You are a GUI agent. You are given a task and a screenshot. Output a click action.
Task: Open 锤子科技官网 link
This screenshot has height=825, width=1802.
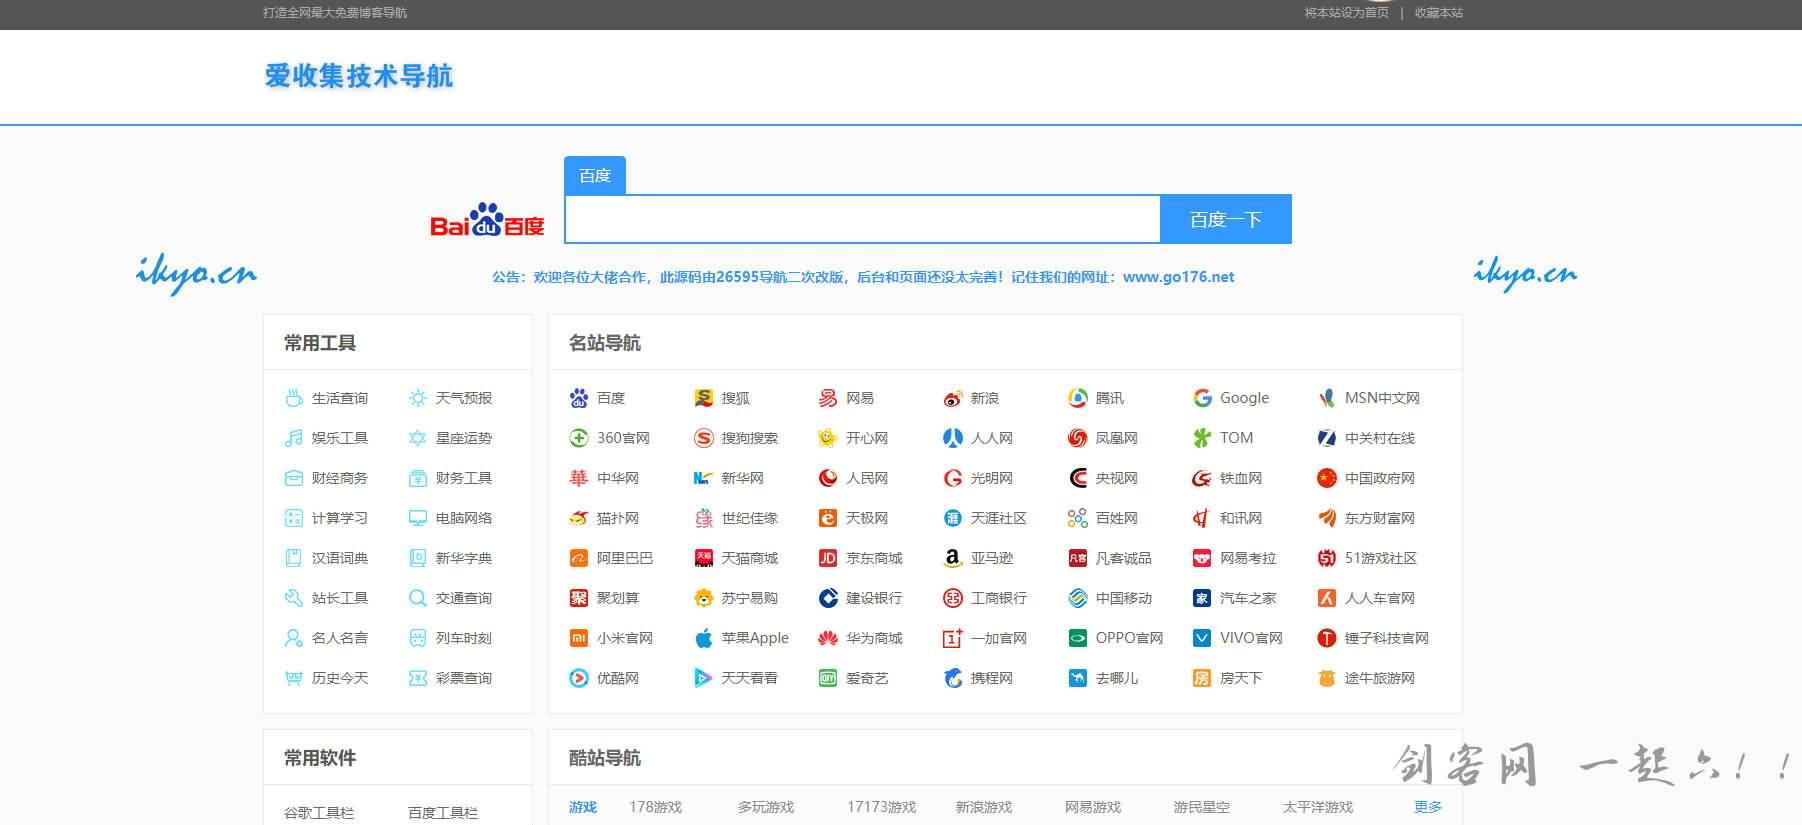tap(1387, 638)
